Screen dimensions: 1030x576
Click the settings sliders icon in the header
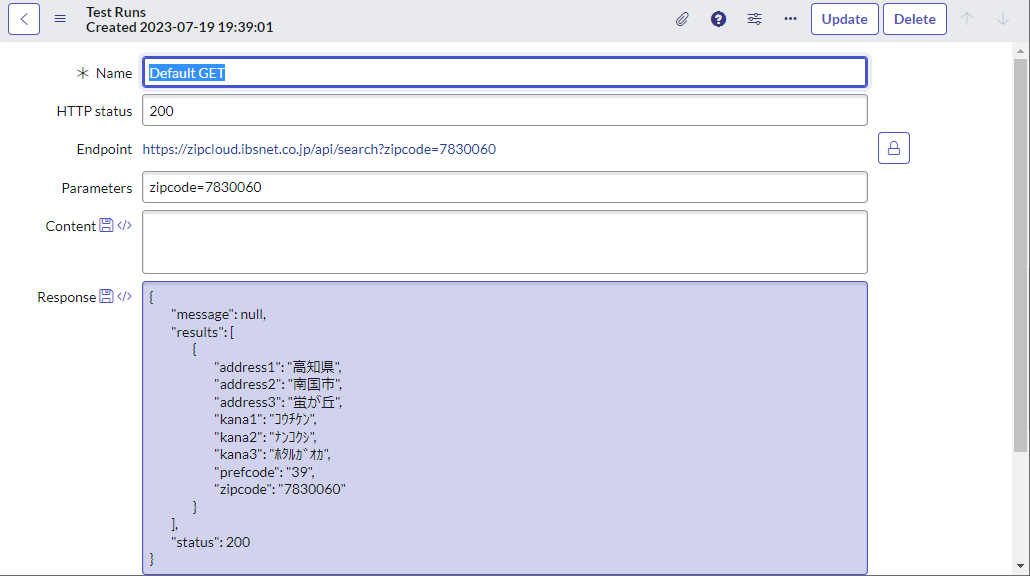pos(754,18)
